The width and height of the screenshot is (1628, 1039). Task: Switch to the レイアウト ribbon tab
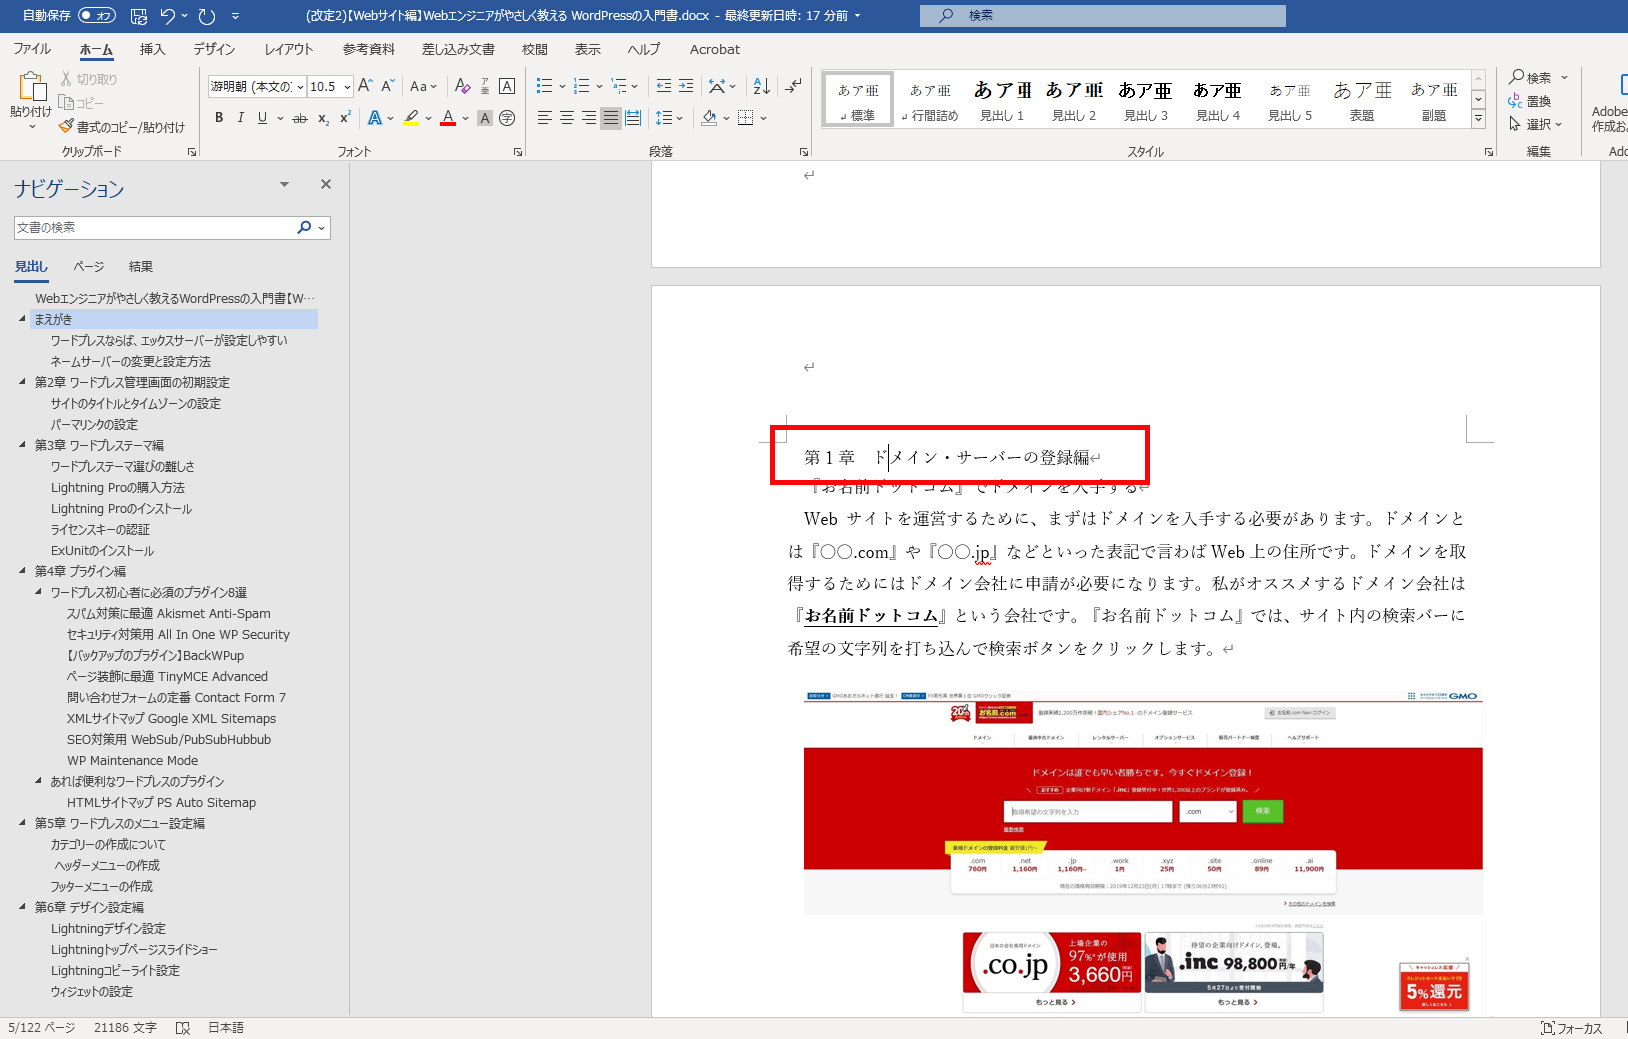[289, 49]
